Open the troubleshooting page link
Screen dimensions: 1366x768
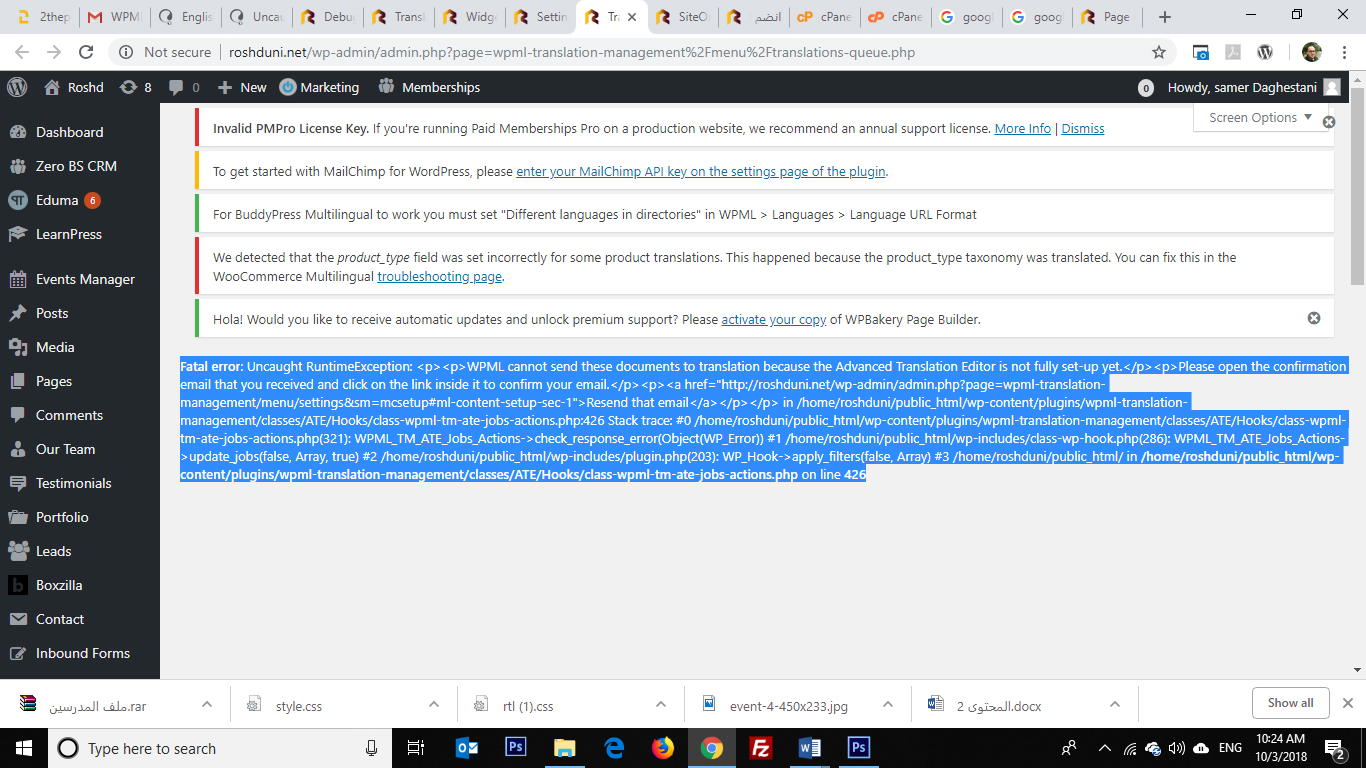[x=439, y=276]
